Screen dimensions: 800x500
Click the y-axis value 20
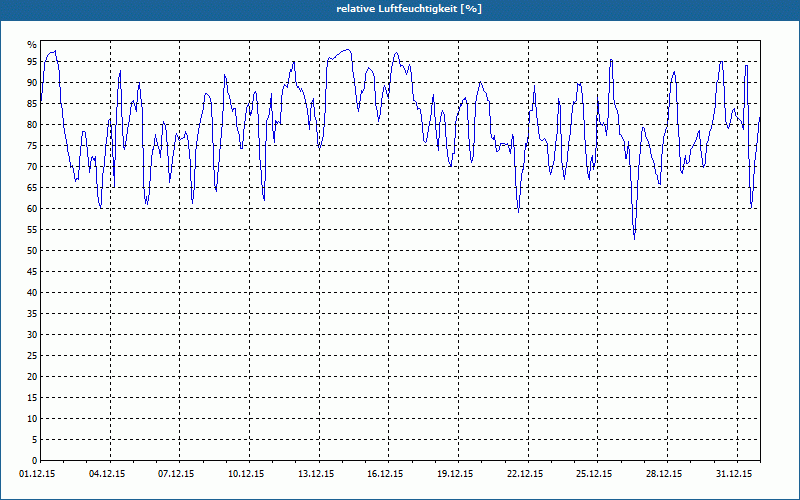[x=32, y=377]
